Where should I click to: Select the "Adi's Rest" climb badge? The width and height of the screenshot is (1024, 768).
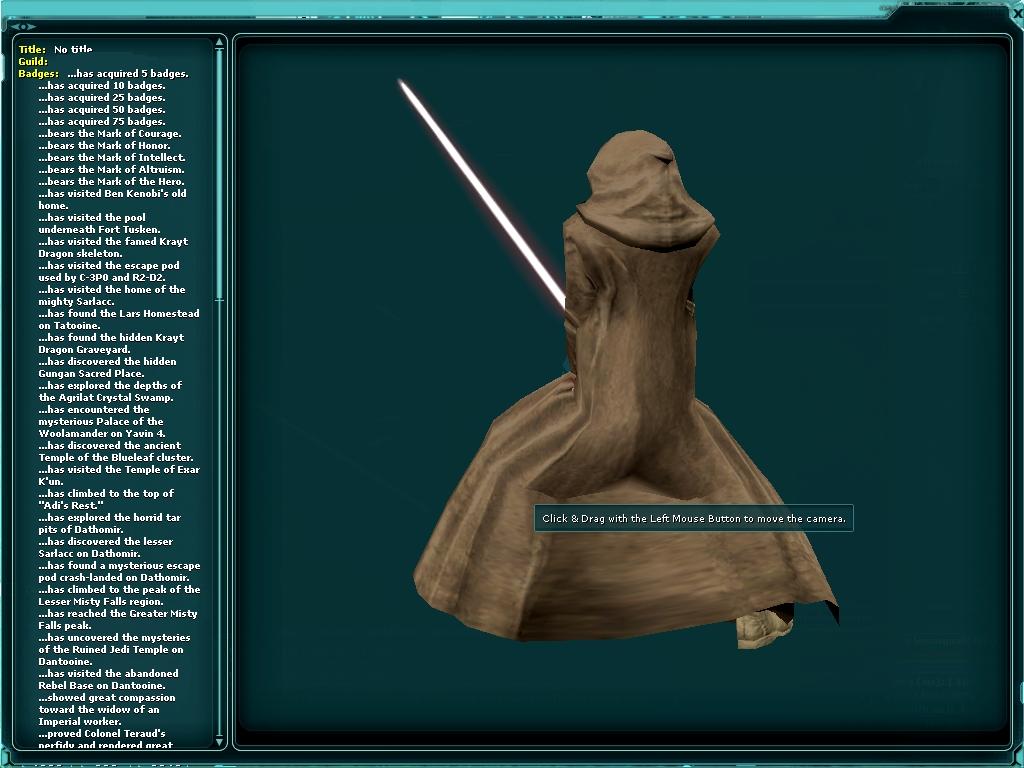[106, 500]
